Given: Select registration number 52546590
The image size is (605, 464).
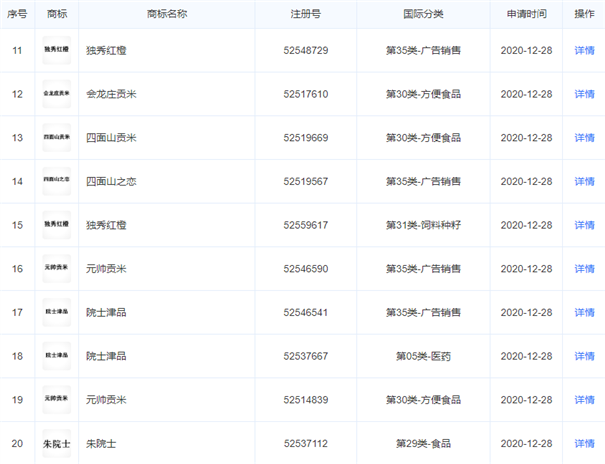Looking at the screenshot, I should pos(306,269).
